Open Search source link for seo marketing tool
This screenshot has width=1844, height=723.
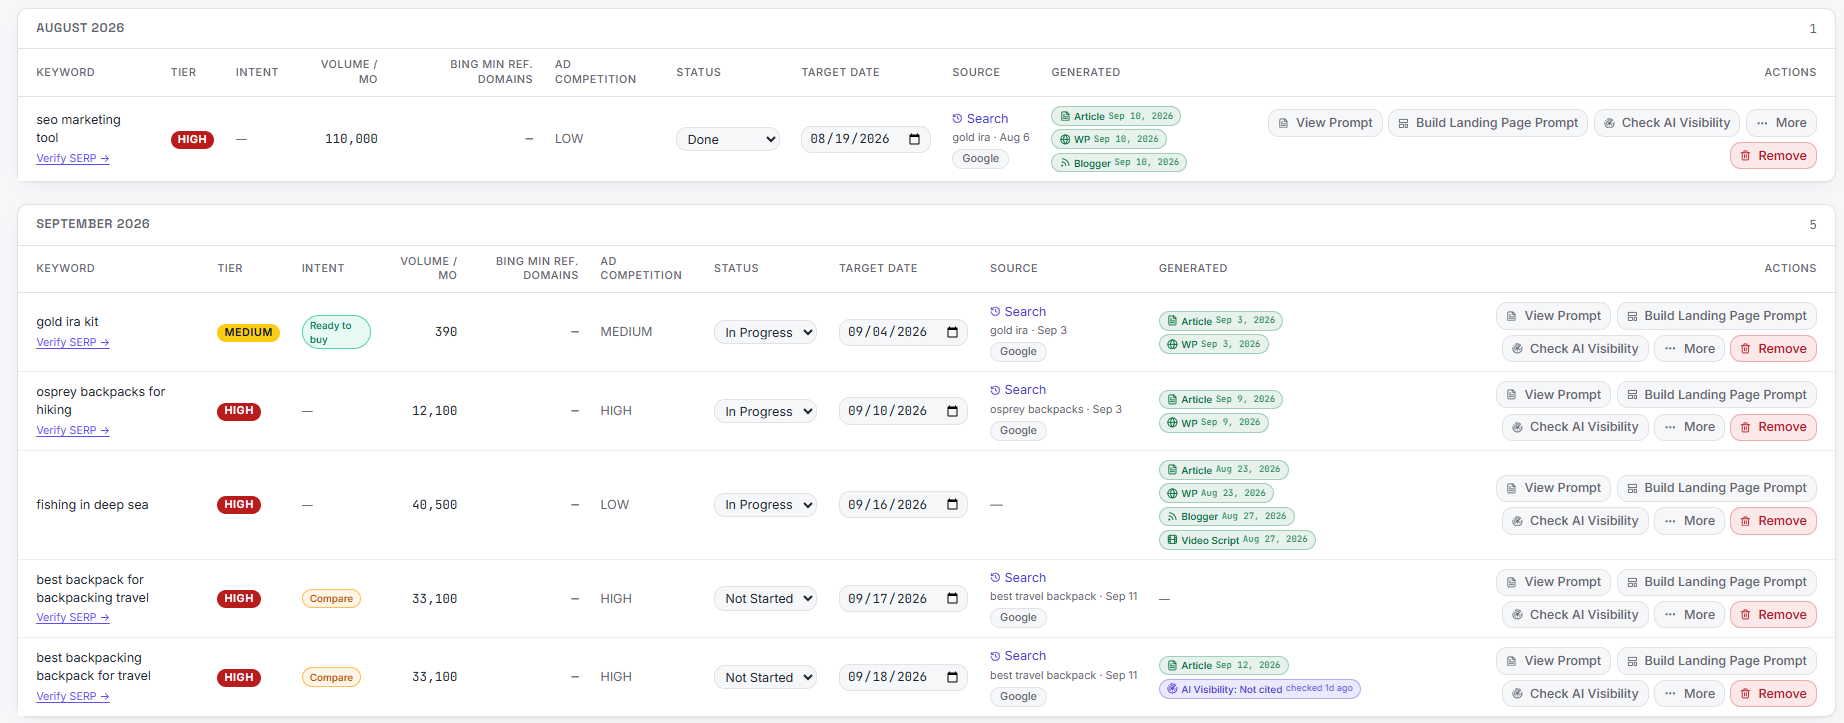click(980, 118)
